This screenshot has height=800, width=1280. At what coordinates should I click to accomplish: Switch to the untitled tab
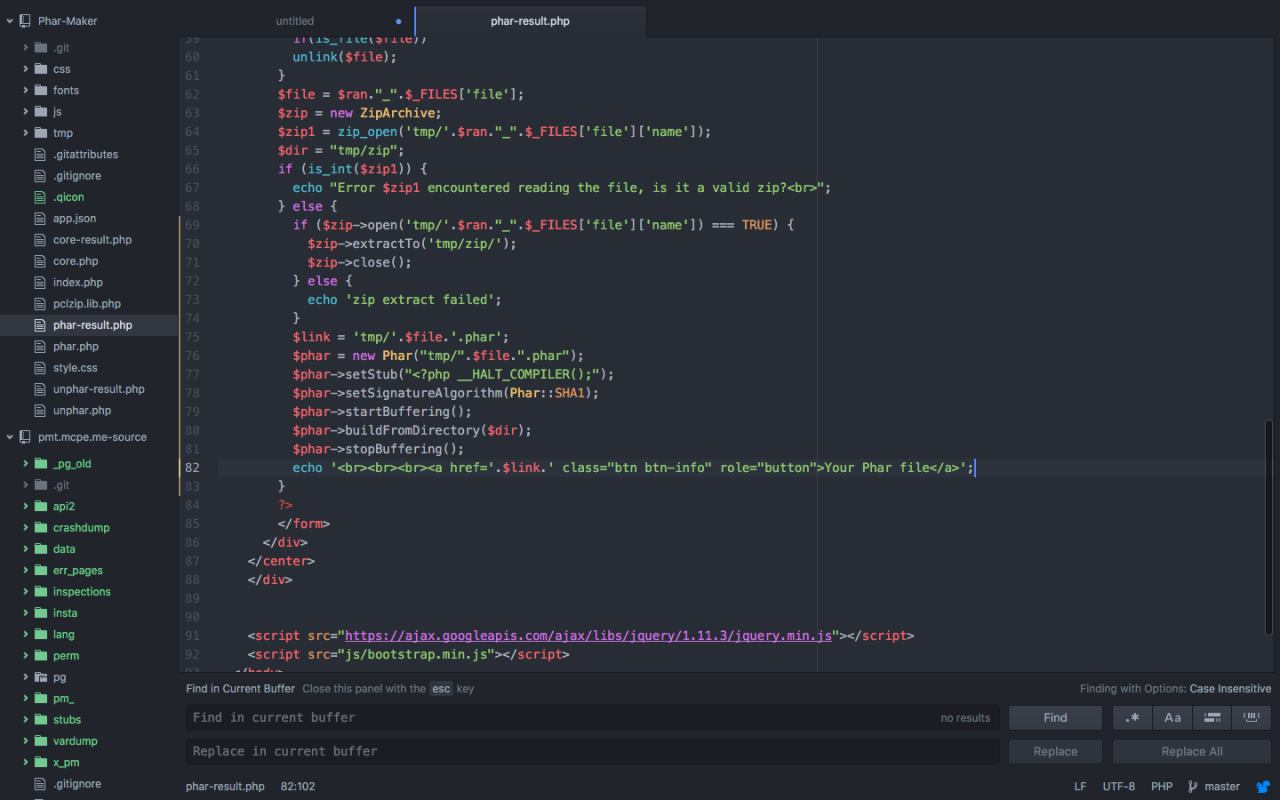pos(295,21)
